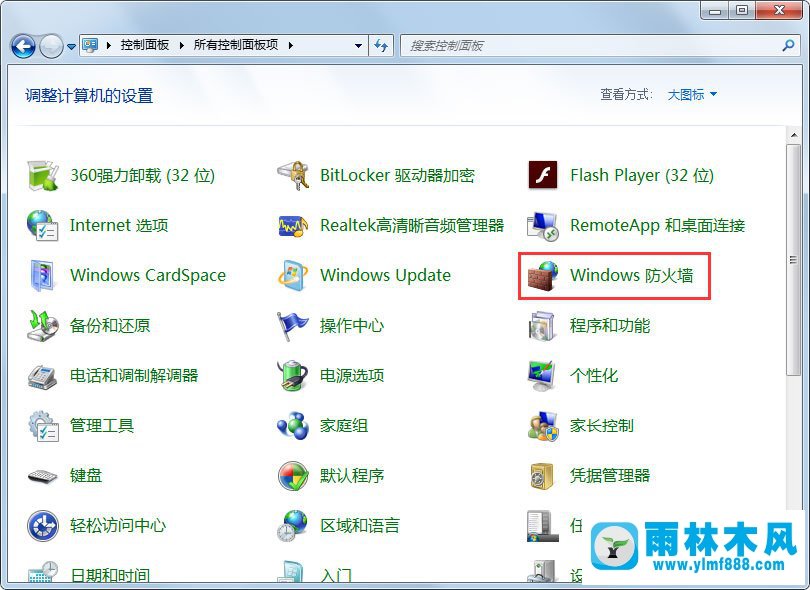The image size is (810, 590).
Task: Open the Flash Player (32 位) icon
Action: pos(543,175)
